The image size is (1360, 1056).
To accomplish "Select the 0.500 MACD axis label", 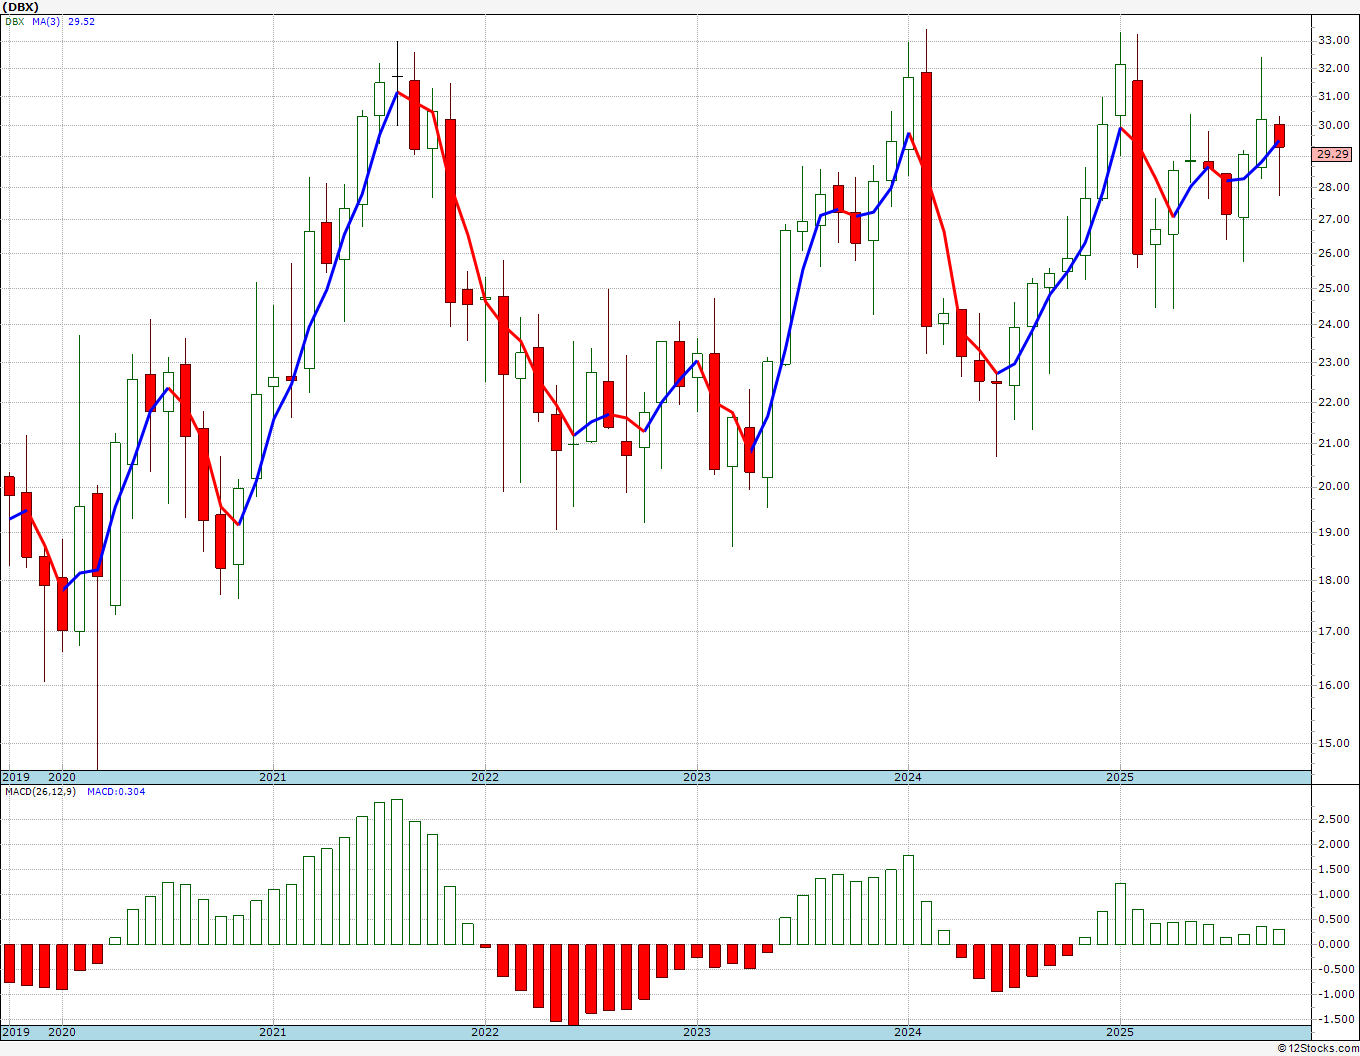I will pos(1333,920).
